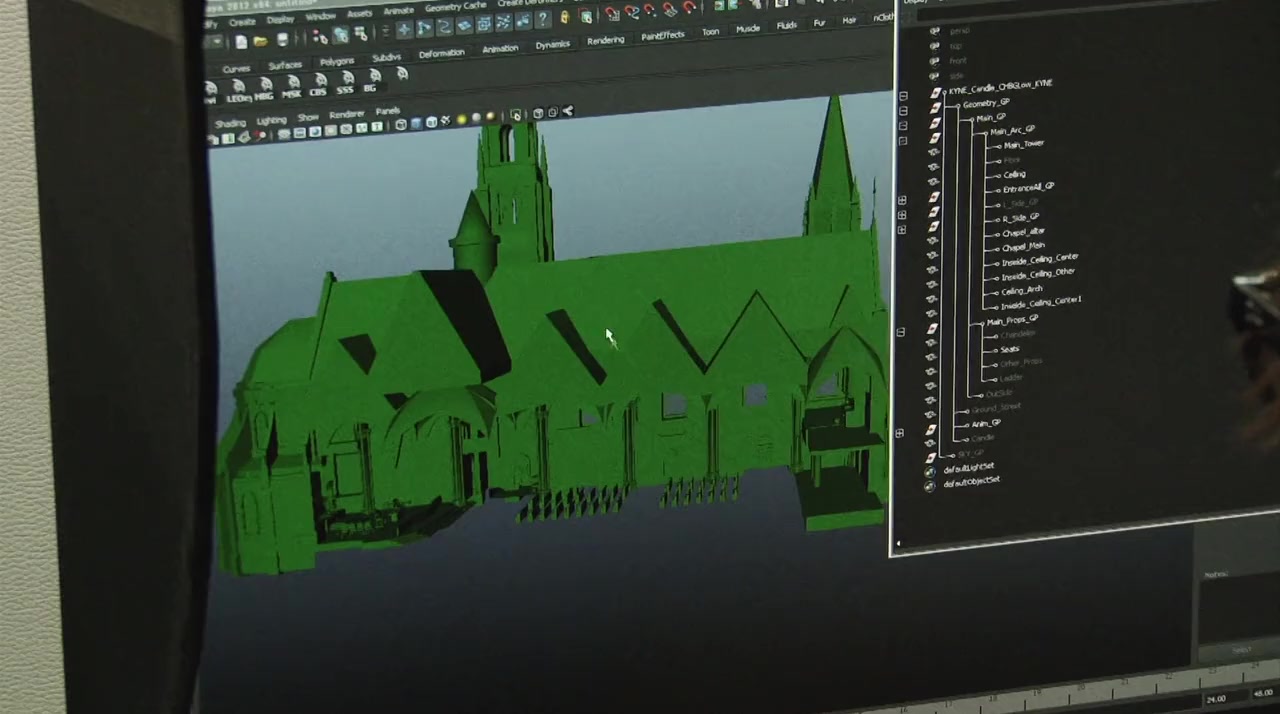Image resolution: width=1280 pixels, height=714 pixels.
Task: Click the yellow padlock icon in status line
Action: click(x=565, y=17)
